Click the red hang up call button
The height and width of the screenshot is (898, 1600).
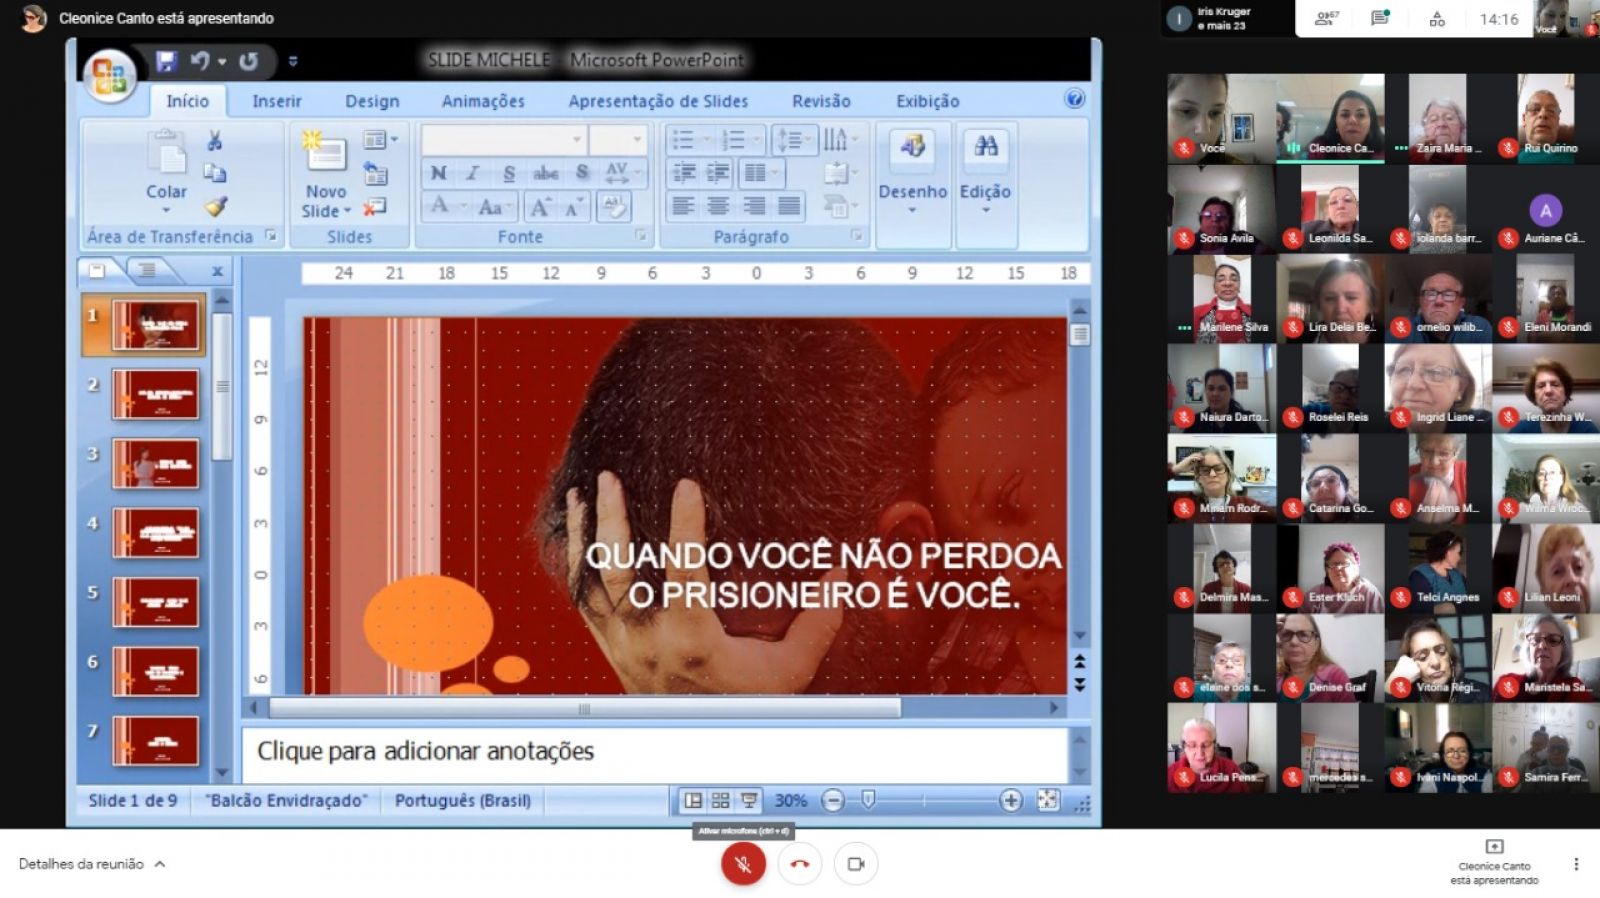click(799, 864)
